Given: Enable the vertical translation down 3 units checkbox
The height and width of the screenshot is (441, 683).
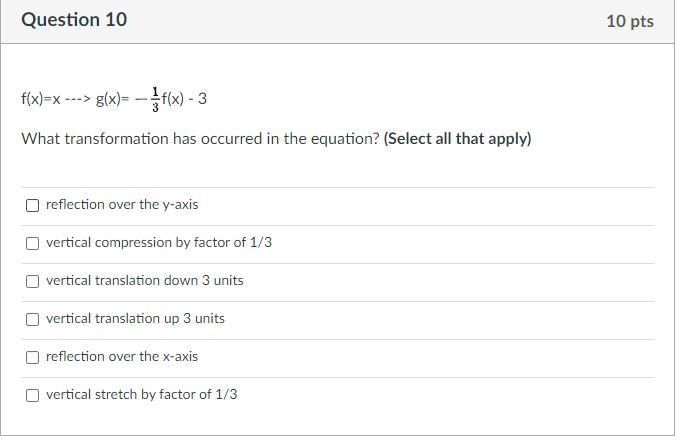Looking at the screenshot, I should pyautogui.click(x=33, y=281).
